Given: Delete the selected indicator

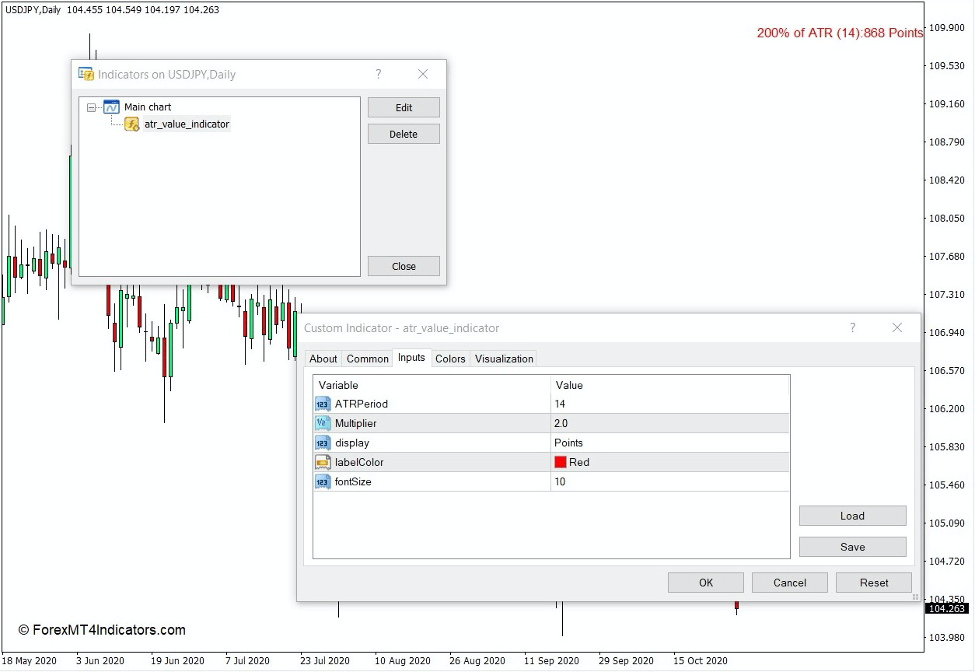Looking at the screenshot, I should click(x=403, y=133).
